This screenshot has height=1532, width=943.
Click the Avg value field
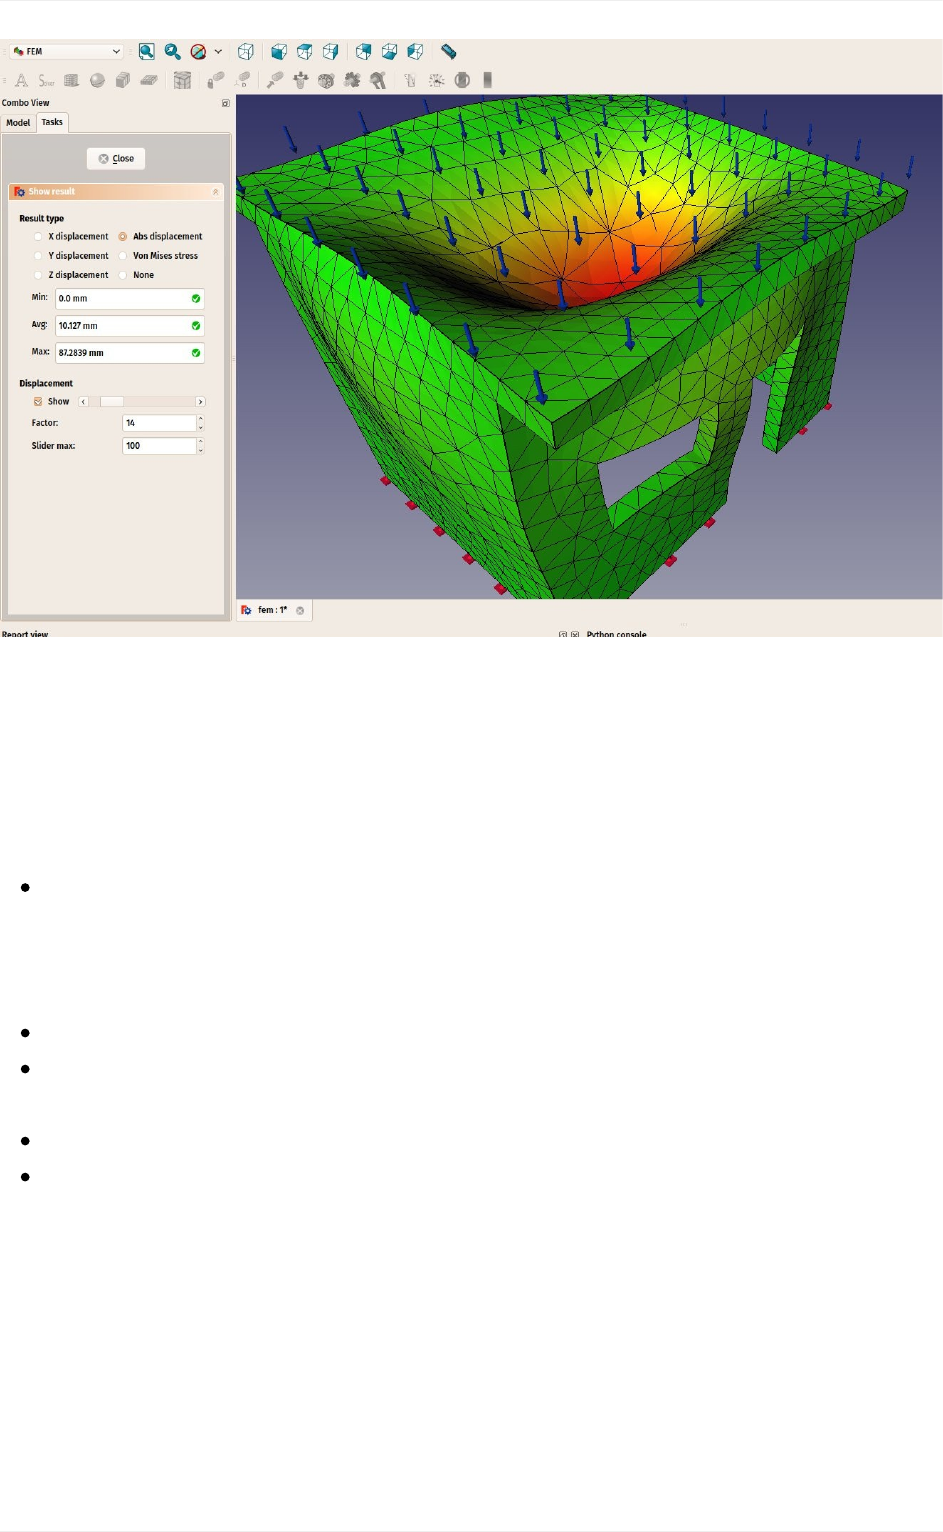[x=130, y=326]
